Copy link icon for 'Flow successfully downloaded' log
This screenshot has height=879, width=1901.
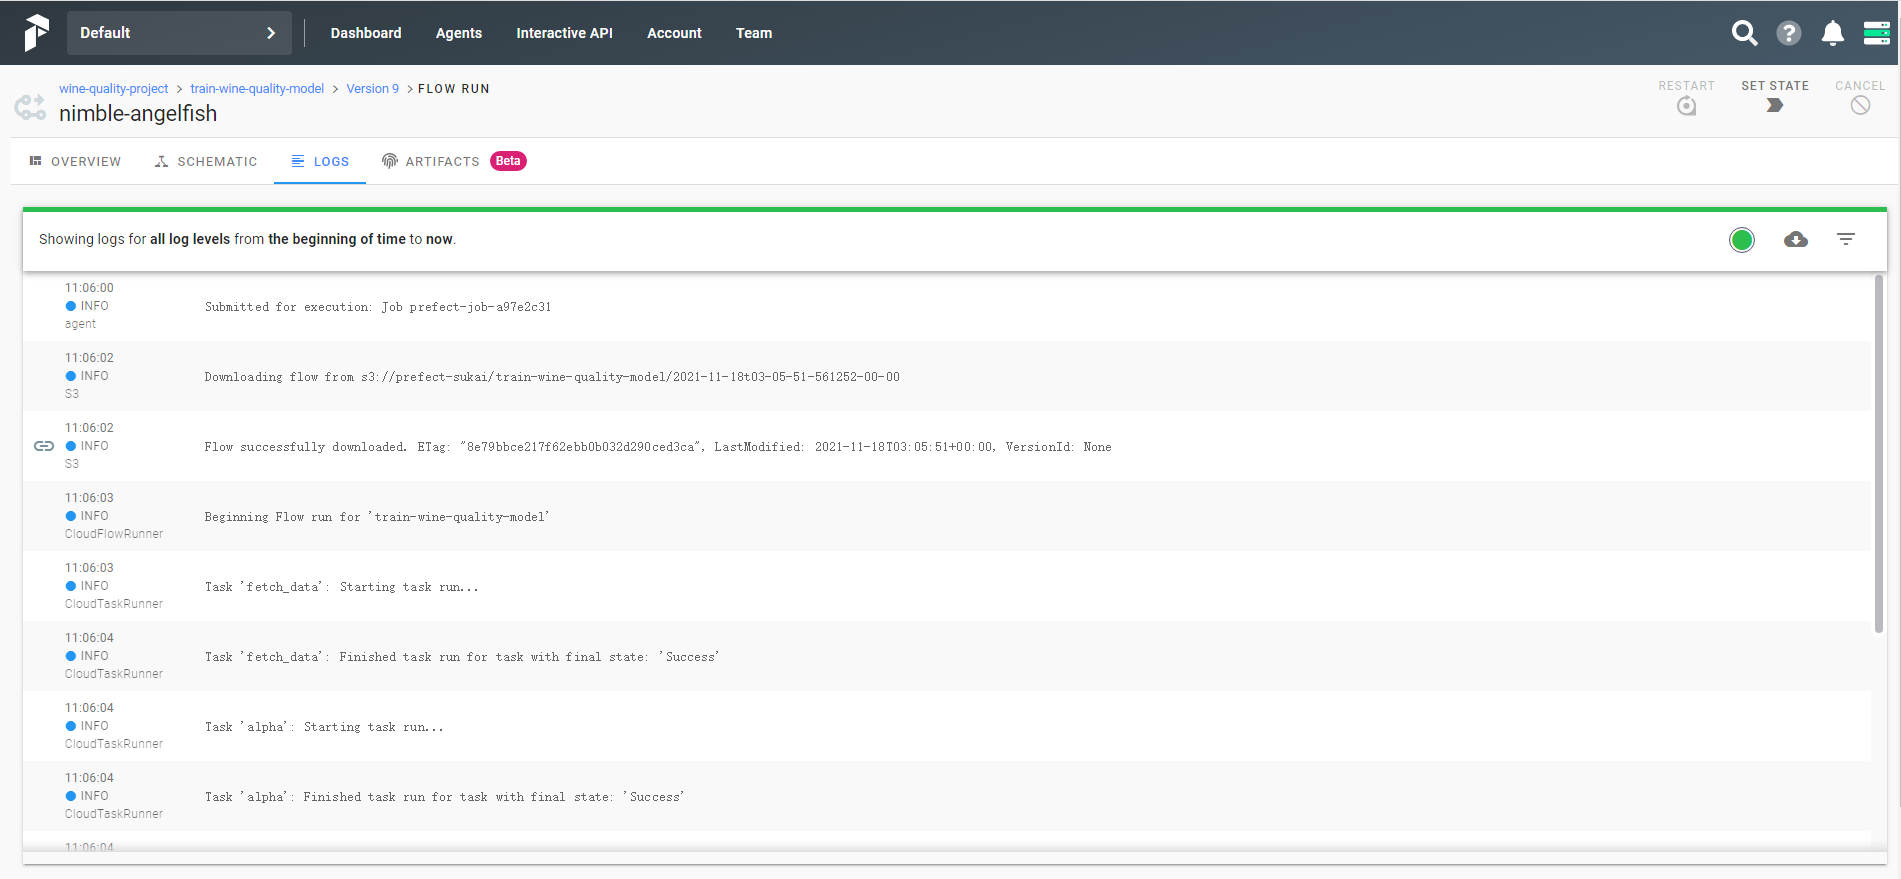(44, 446)
